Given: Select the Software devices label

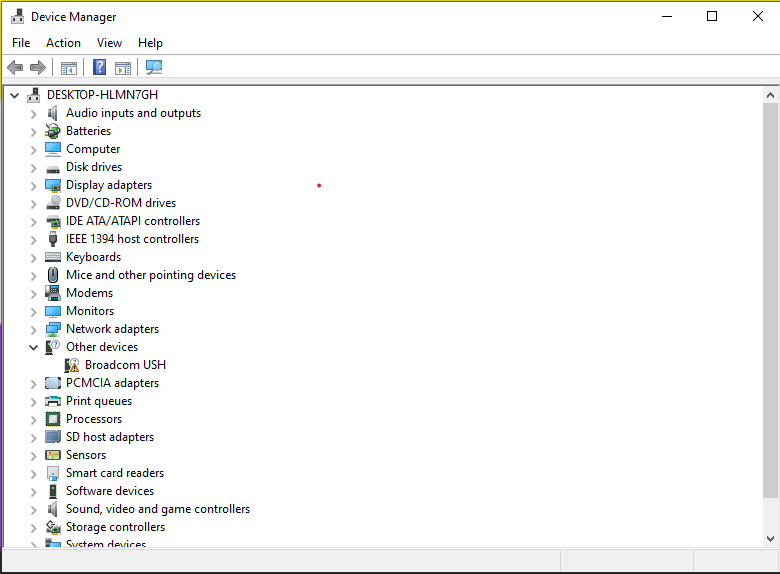Looking at the screenshot, I should 110,491.
